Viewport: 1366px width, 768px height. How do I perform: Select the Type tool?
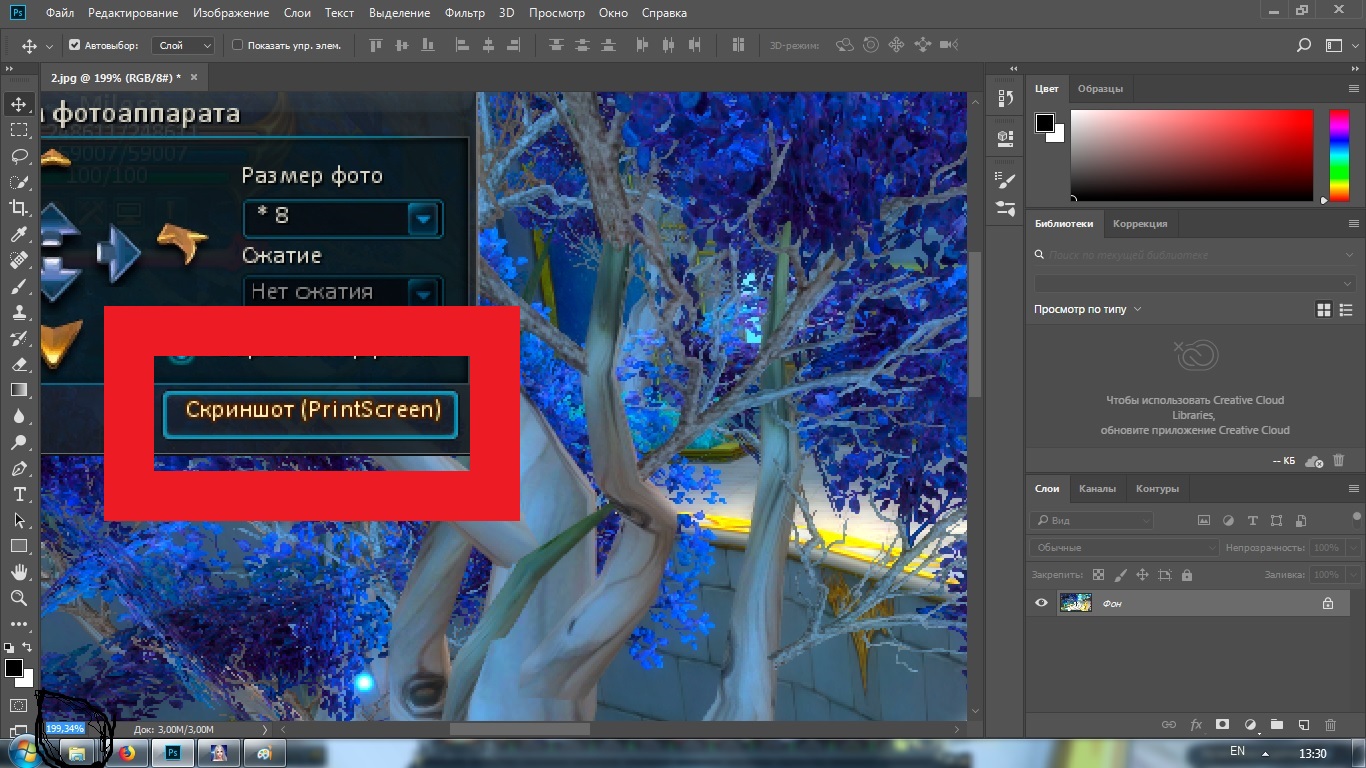point(19,494)
